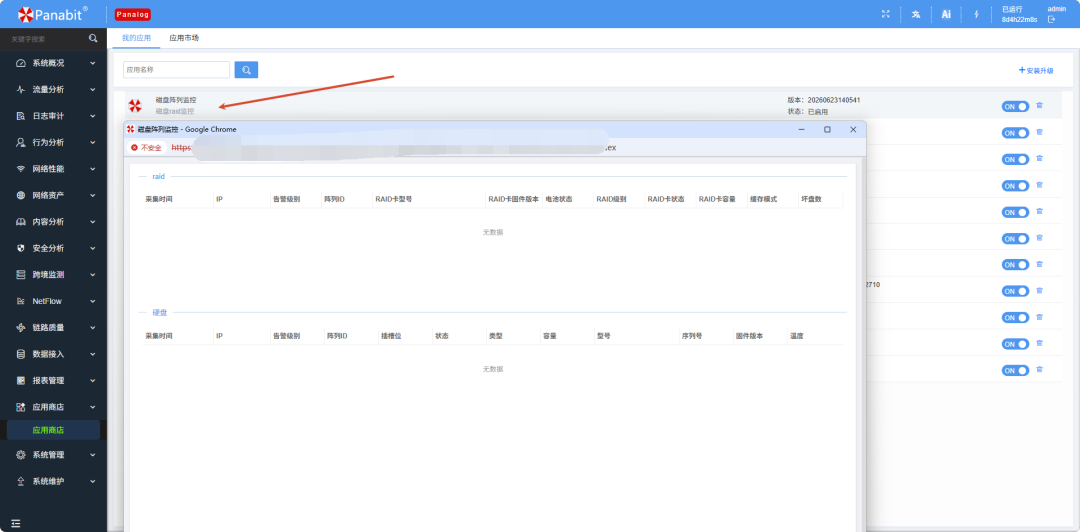
Task: Expand the 报表管理 menu chevron
Action: [92, 380]
